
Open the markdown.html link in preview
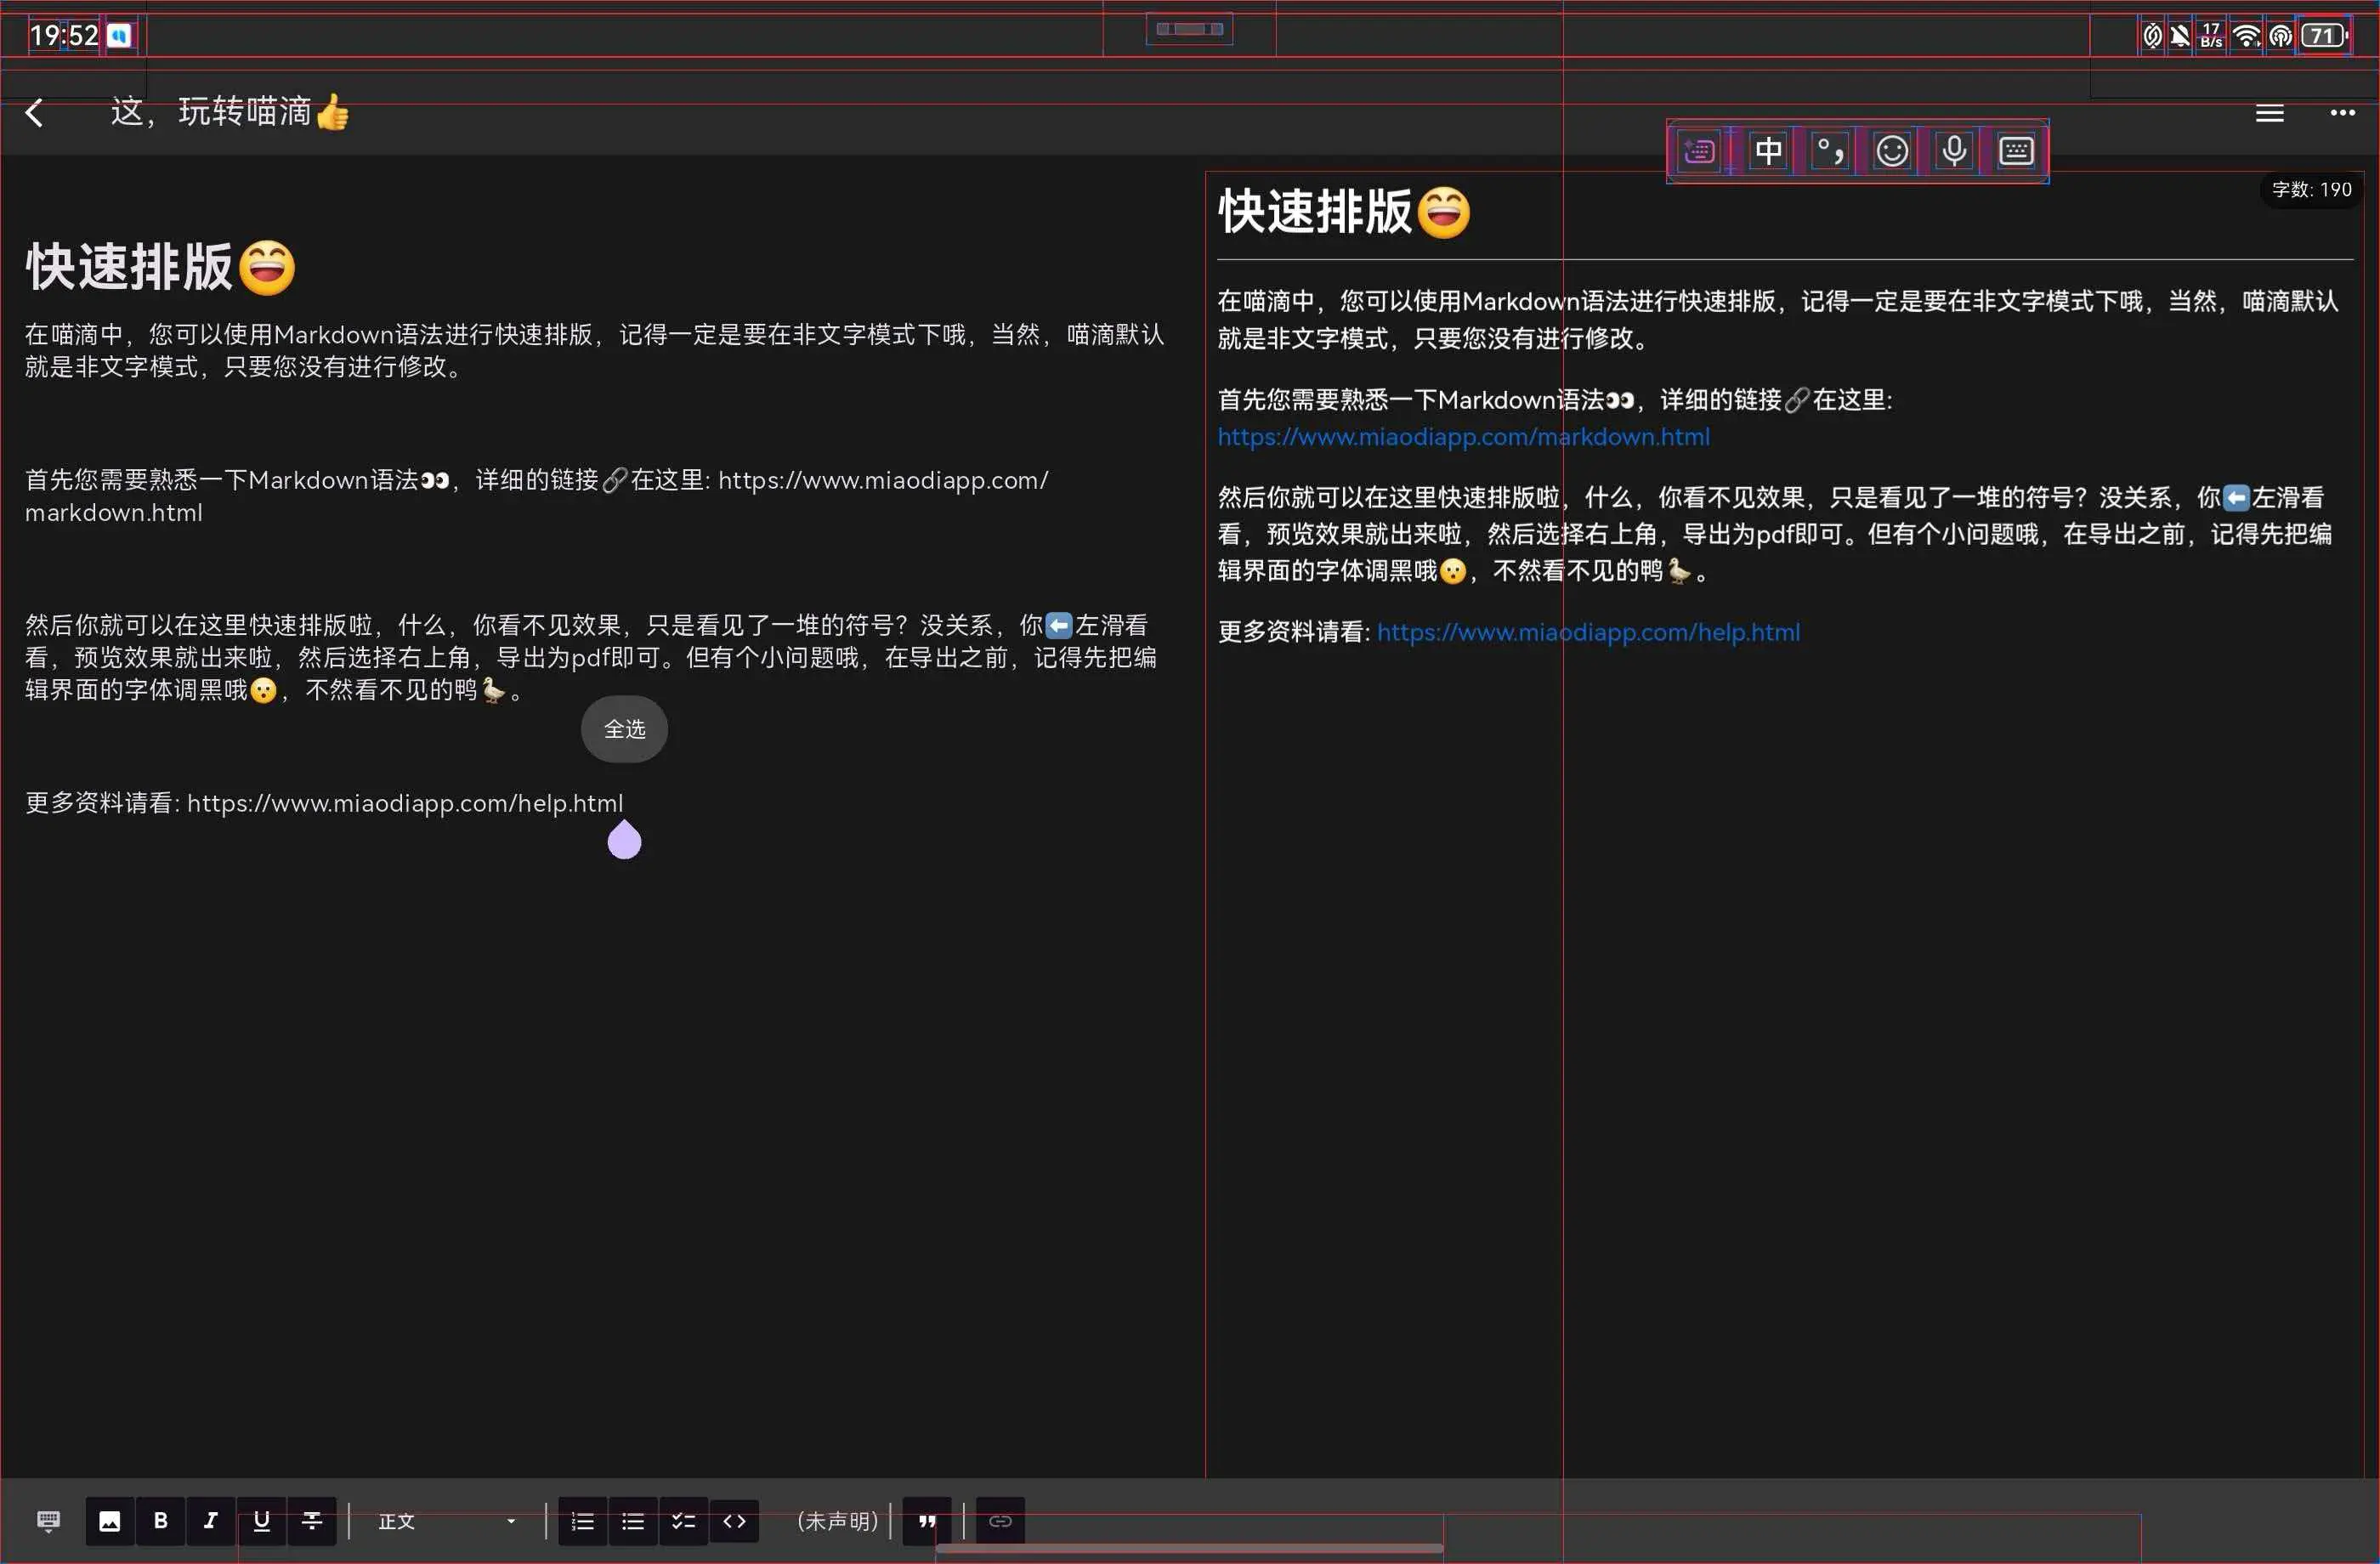coord(1463,437)
